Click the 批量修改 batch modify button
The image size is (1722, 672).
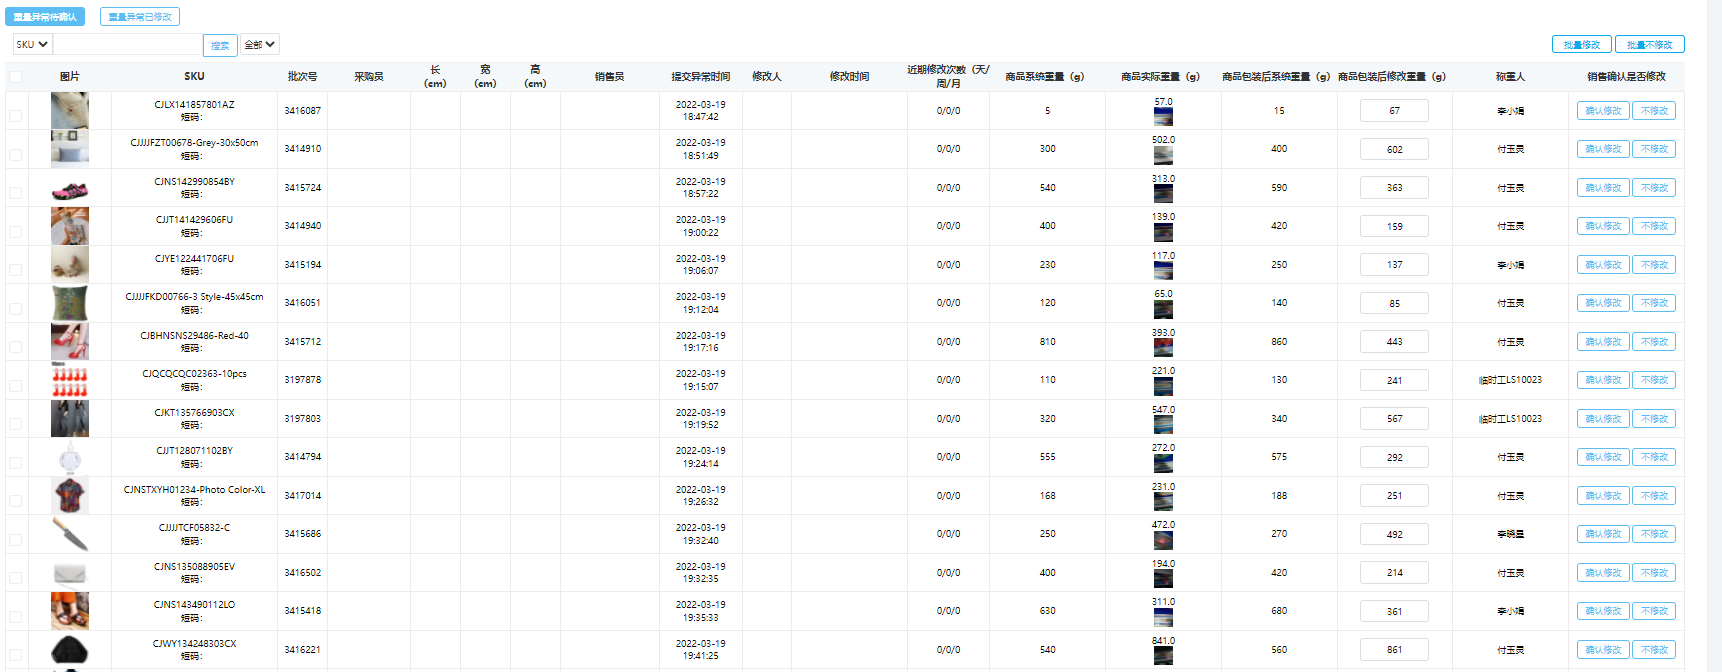click(x=1582, y=44)
